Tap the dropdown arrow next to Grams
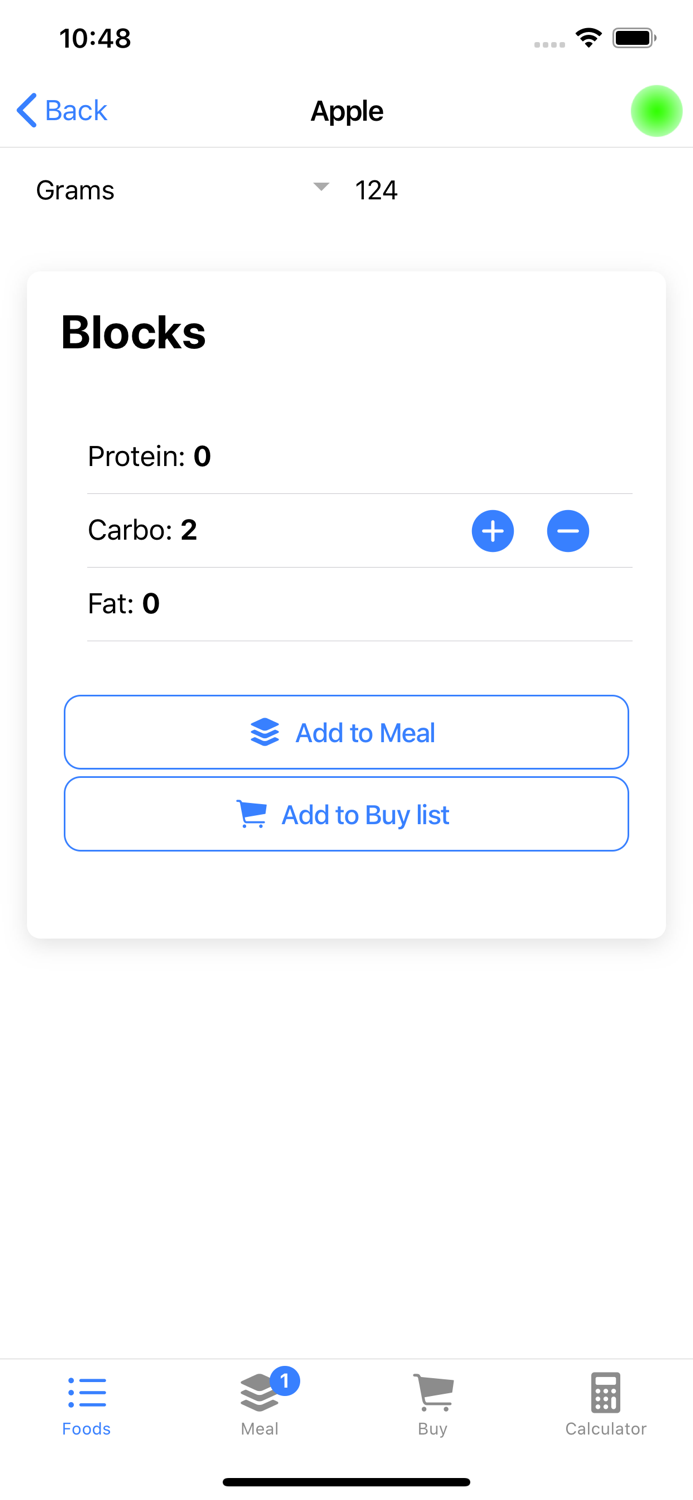This screenshot has width=693, height=1500. click(320, 187)
